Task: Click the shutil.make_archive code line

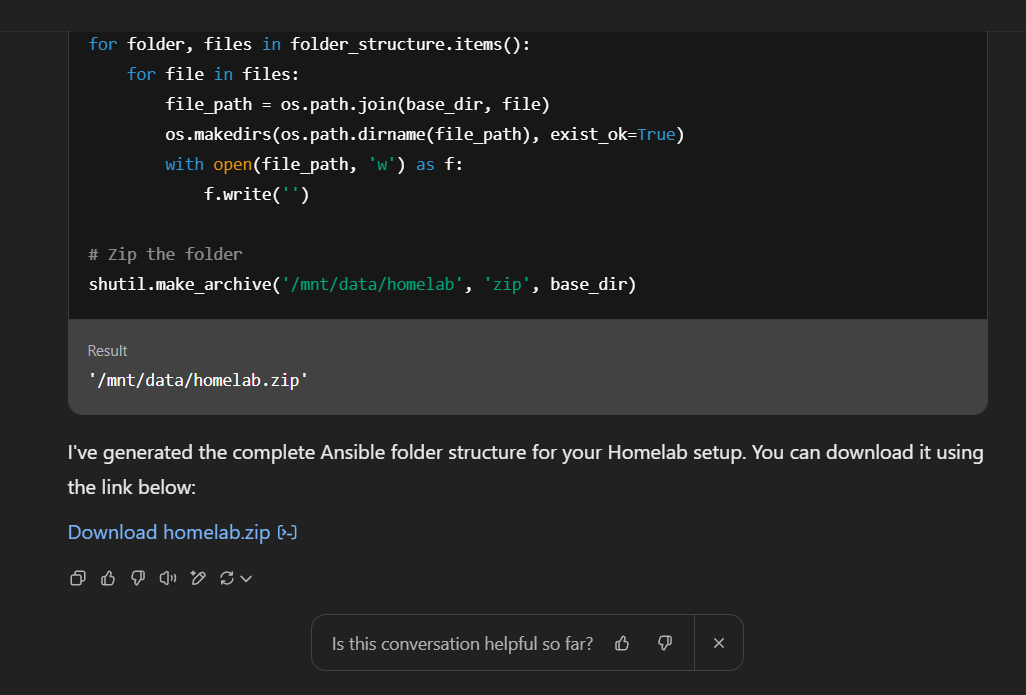Action: point(363,284)
